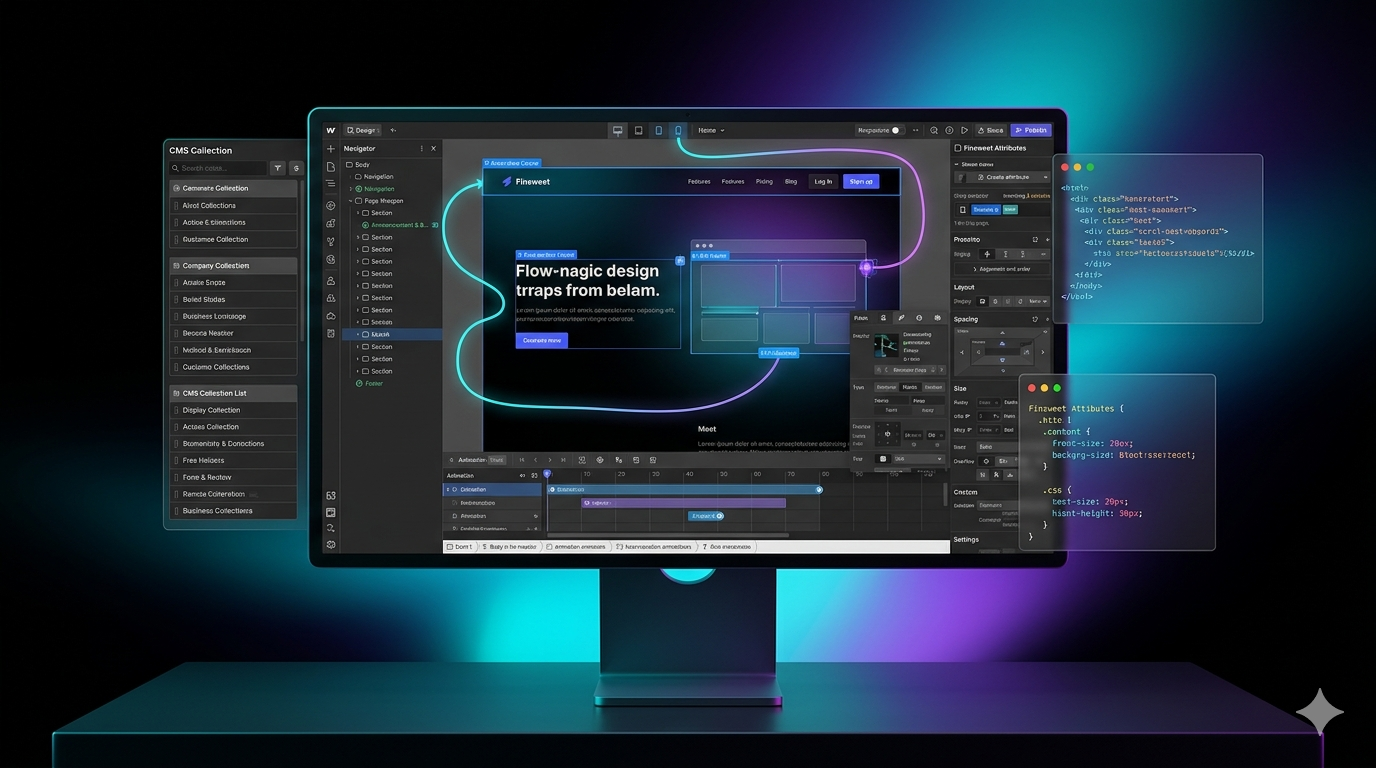Select the desktop breakpoint icon
Image resolution: width=1376 pixels, height=768 pixels.
pyautogui.click(x=618, y=130)
